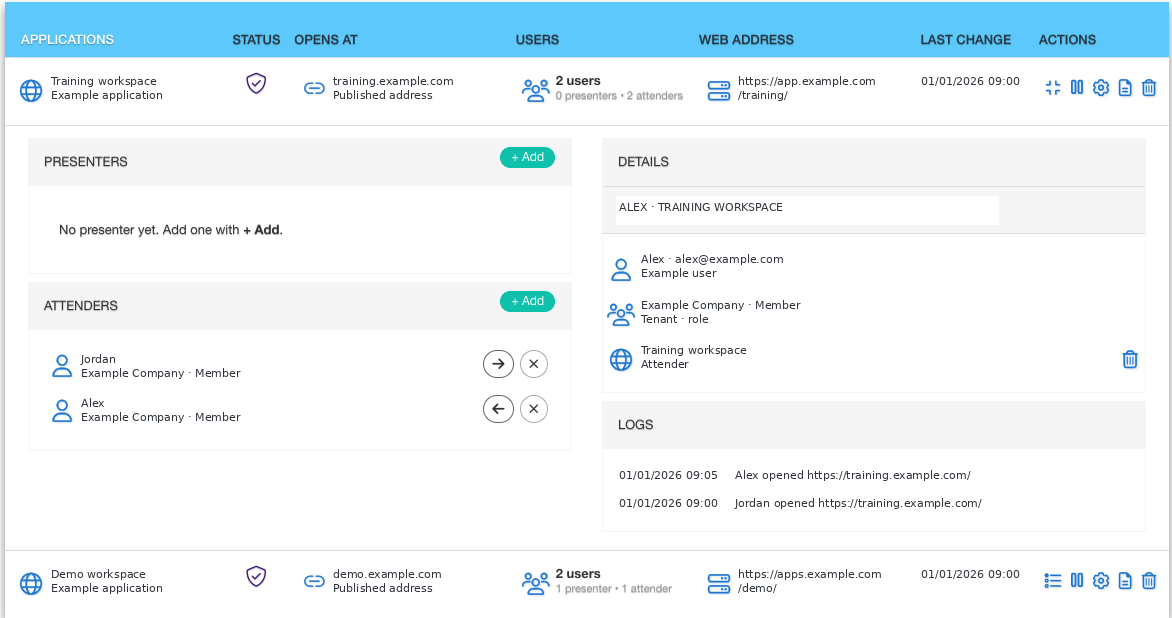The width and height of the screenshot is (1172, 618).
Task: Click the globe icon in Details panel
Action: point(621,359)
